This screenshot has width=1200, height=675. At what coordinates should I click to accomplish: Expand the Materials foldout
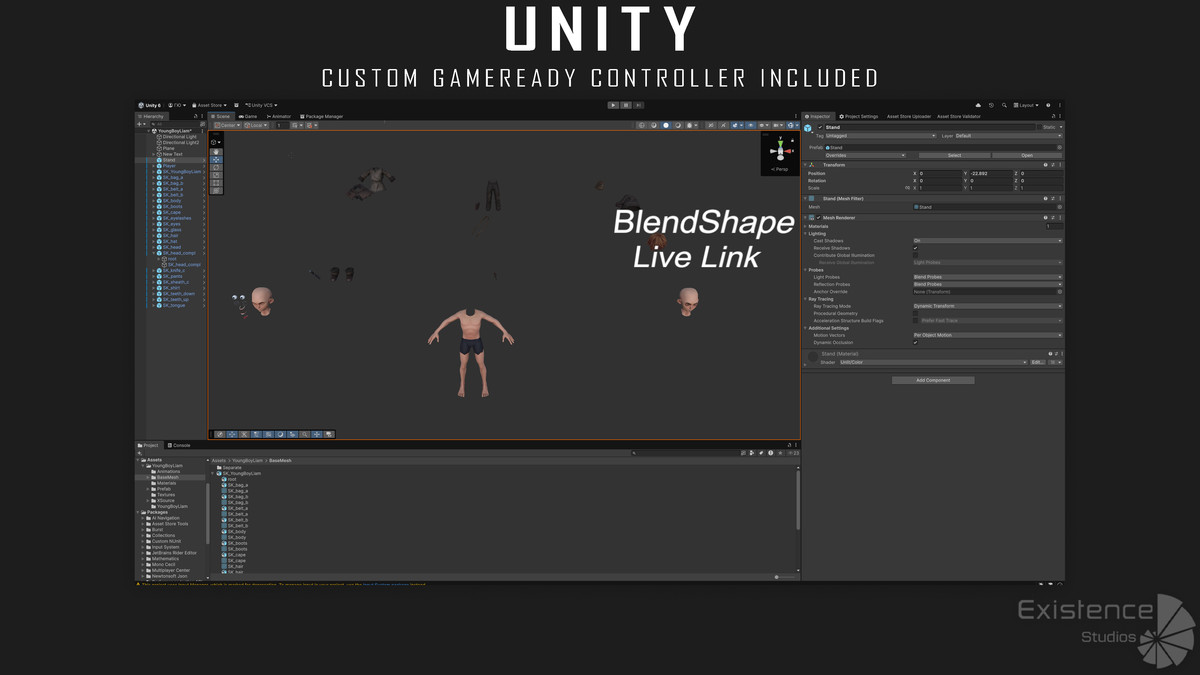805,226
